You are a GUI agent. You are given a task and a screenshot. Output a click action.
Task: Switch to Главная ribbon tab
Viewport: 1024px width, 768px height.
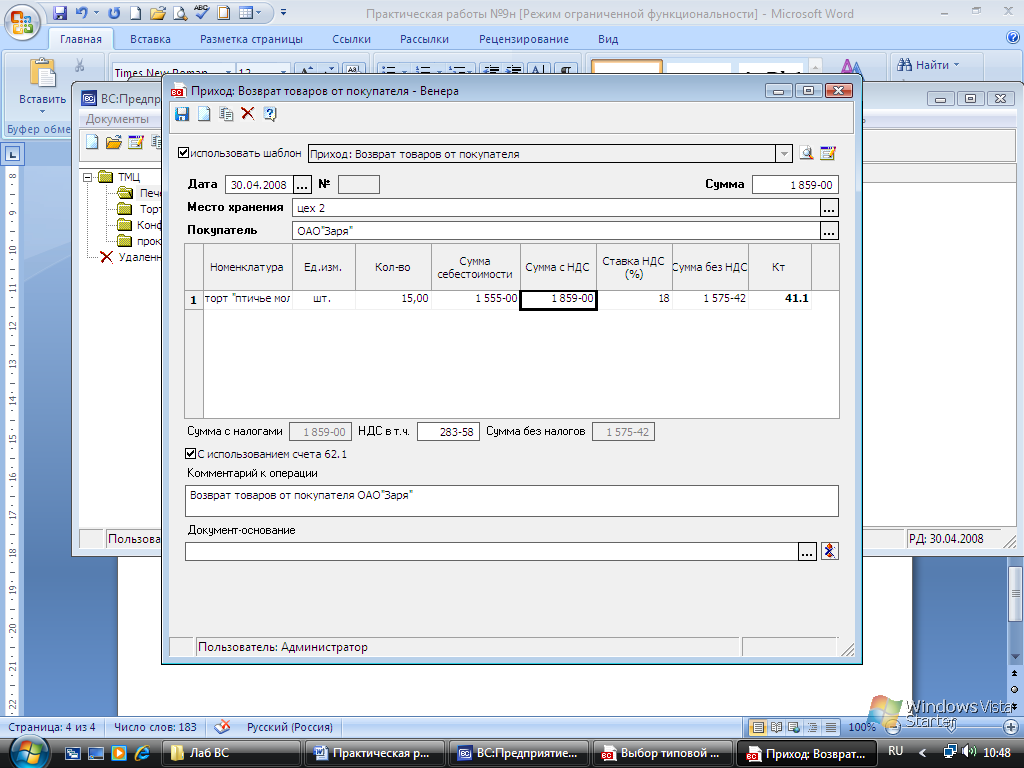pos(81,39)
